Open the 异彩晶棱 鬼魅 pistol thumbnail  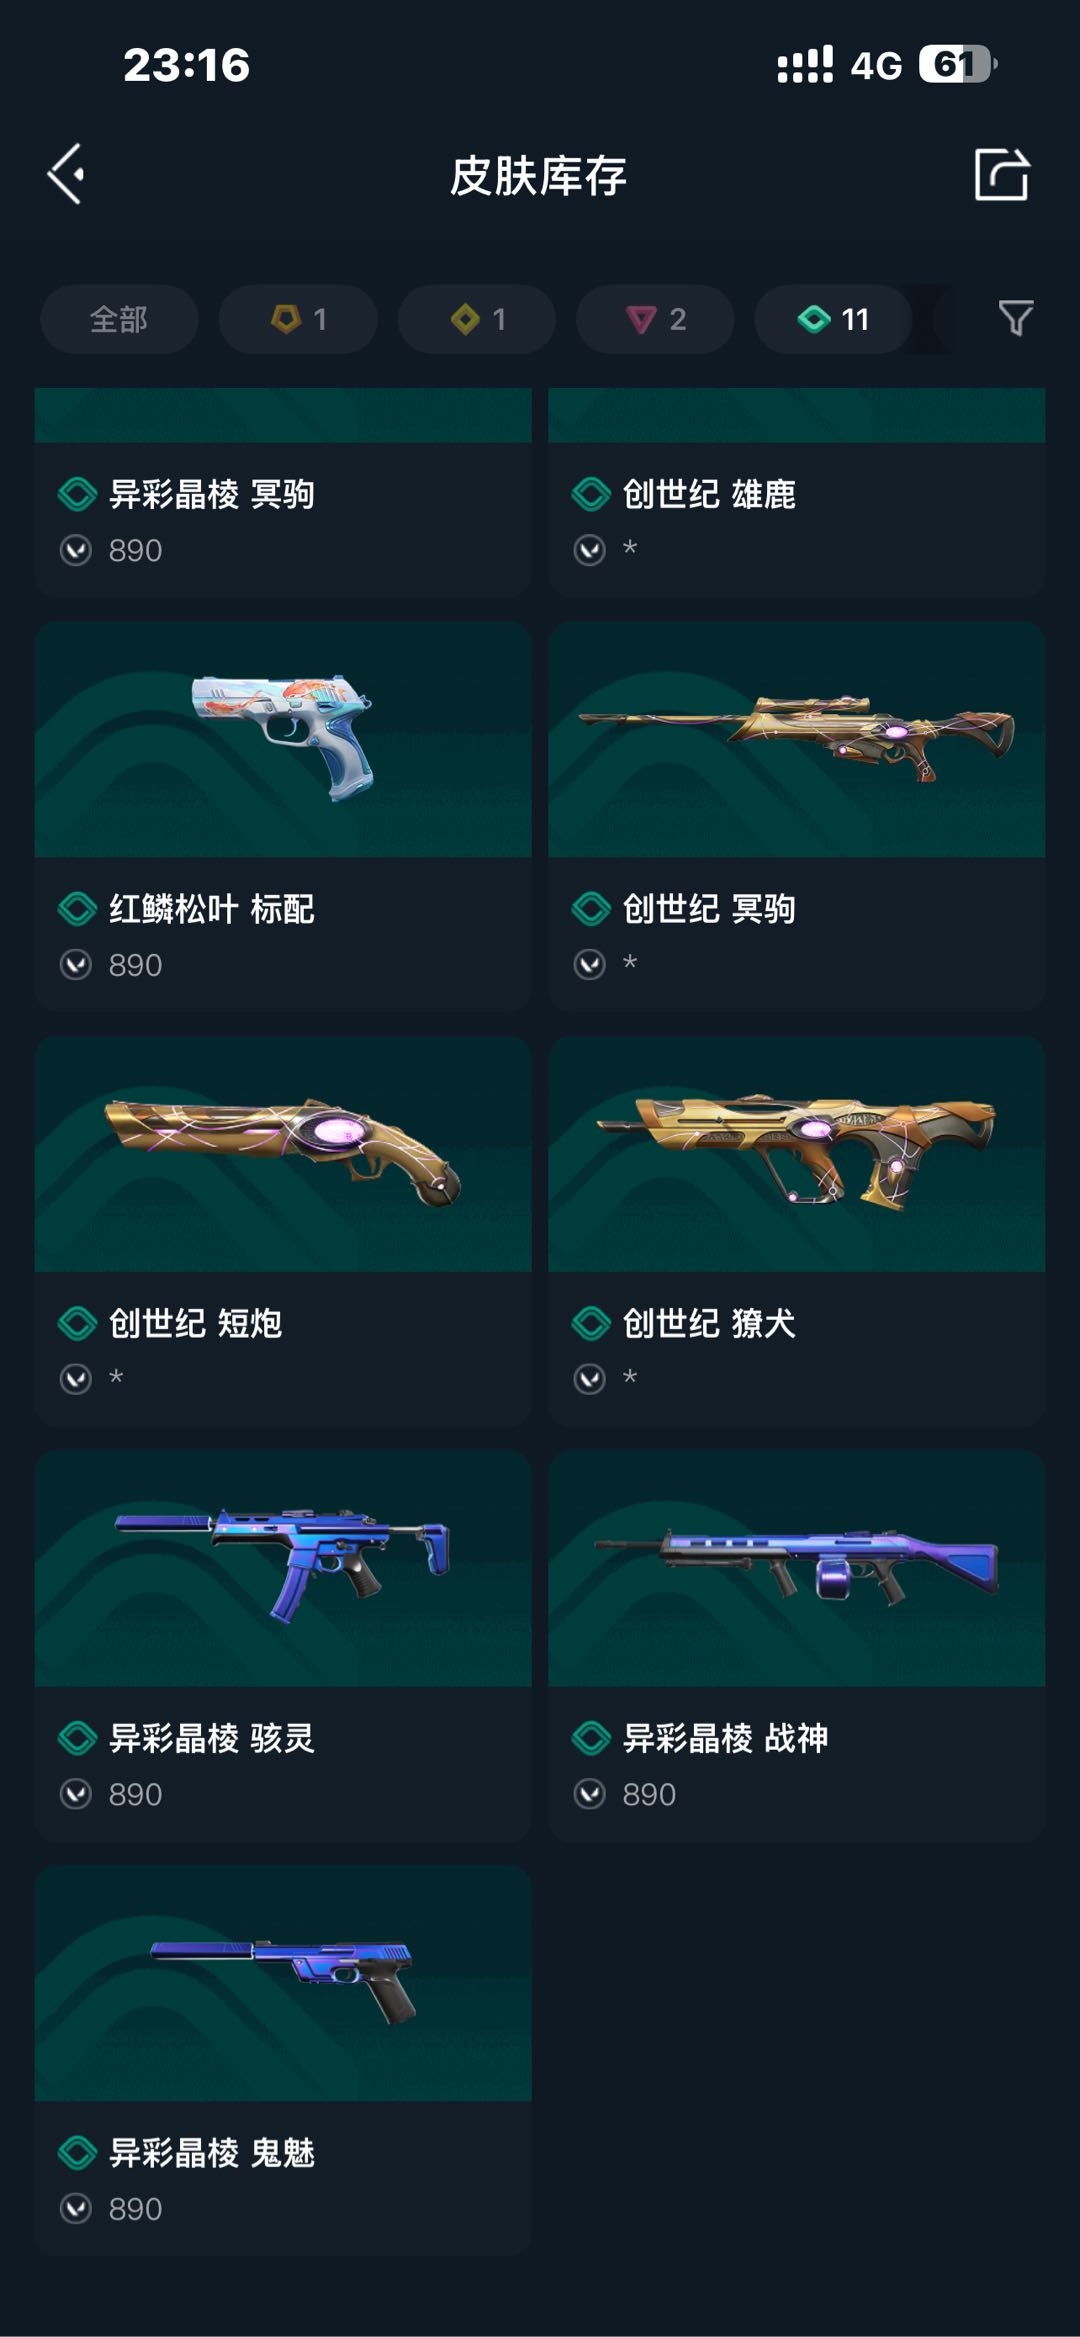tap(283, 1983)
